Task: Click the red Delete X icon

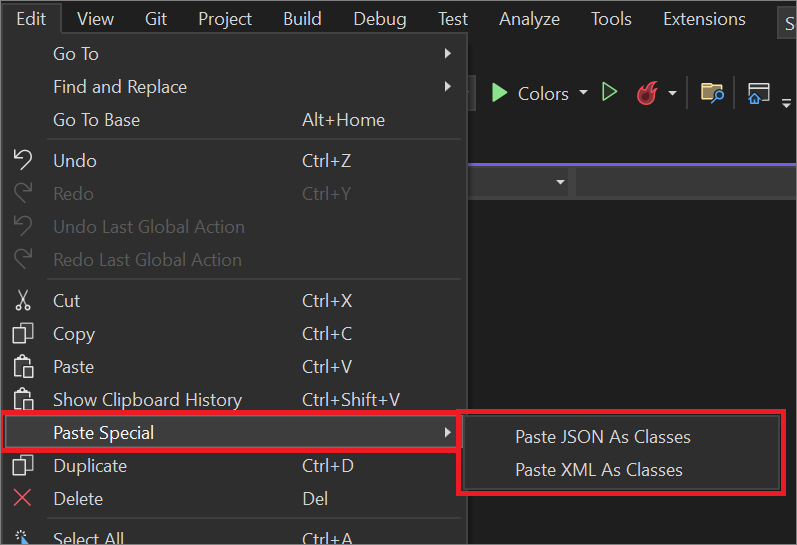Action: pos(22,498)
